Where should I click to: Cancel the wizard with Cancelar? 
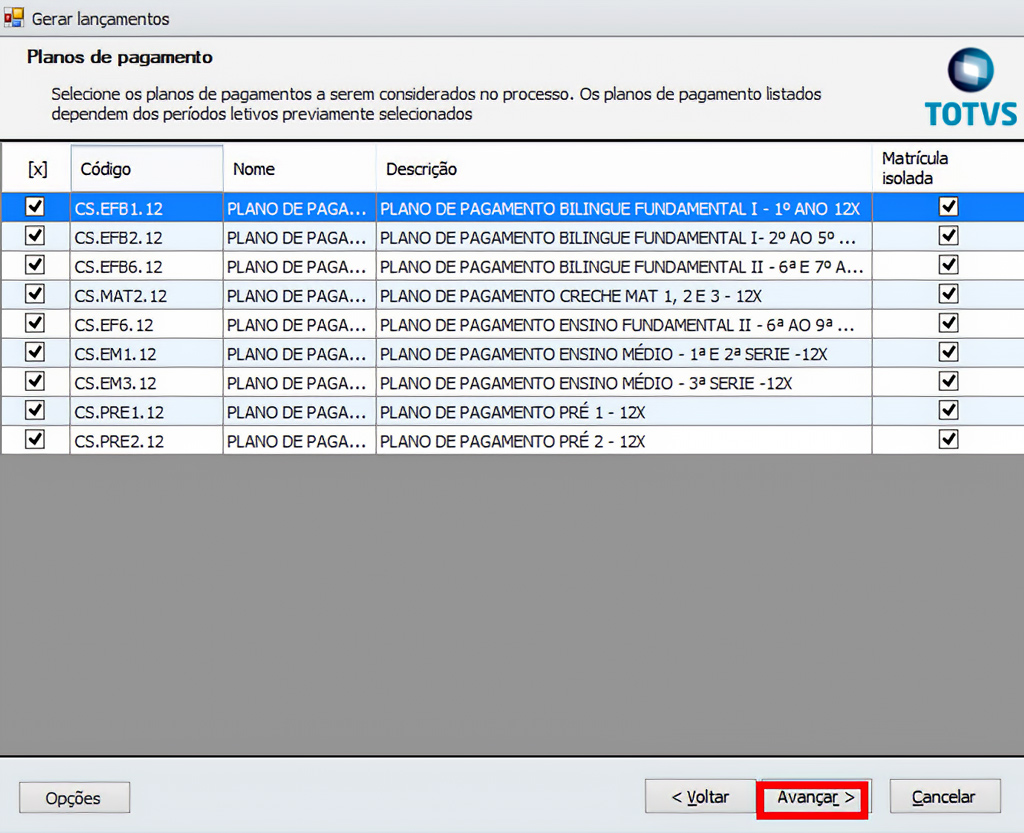(x=944, y=797)
